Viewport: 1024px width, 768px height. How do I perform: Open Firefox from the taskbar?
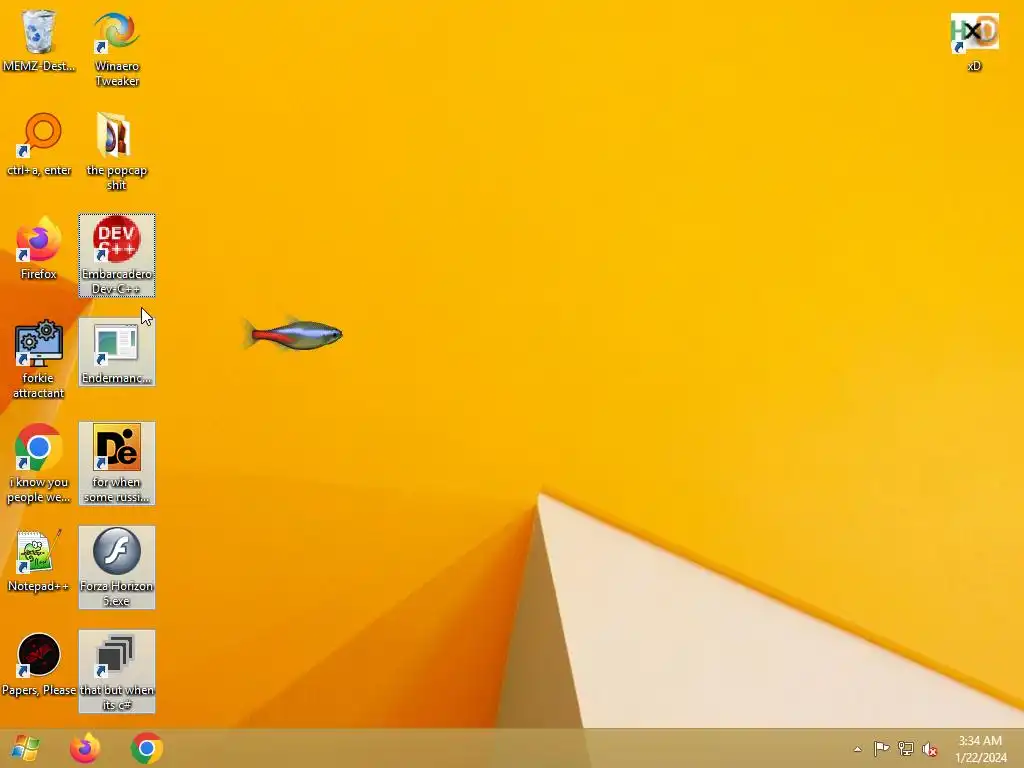(85, 748)
